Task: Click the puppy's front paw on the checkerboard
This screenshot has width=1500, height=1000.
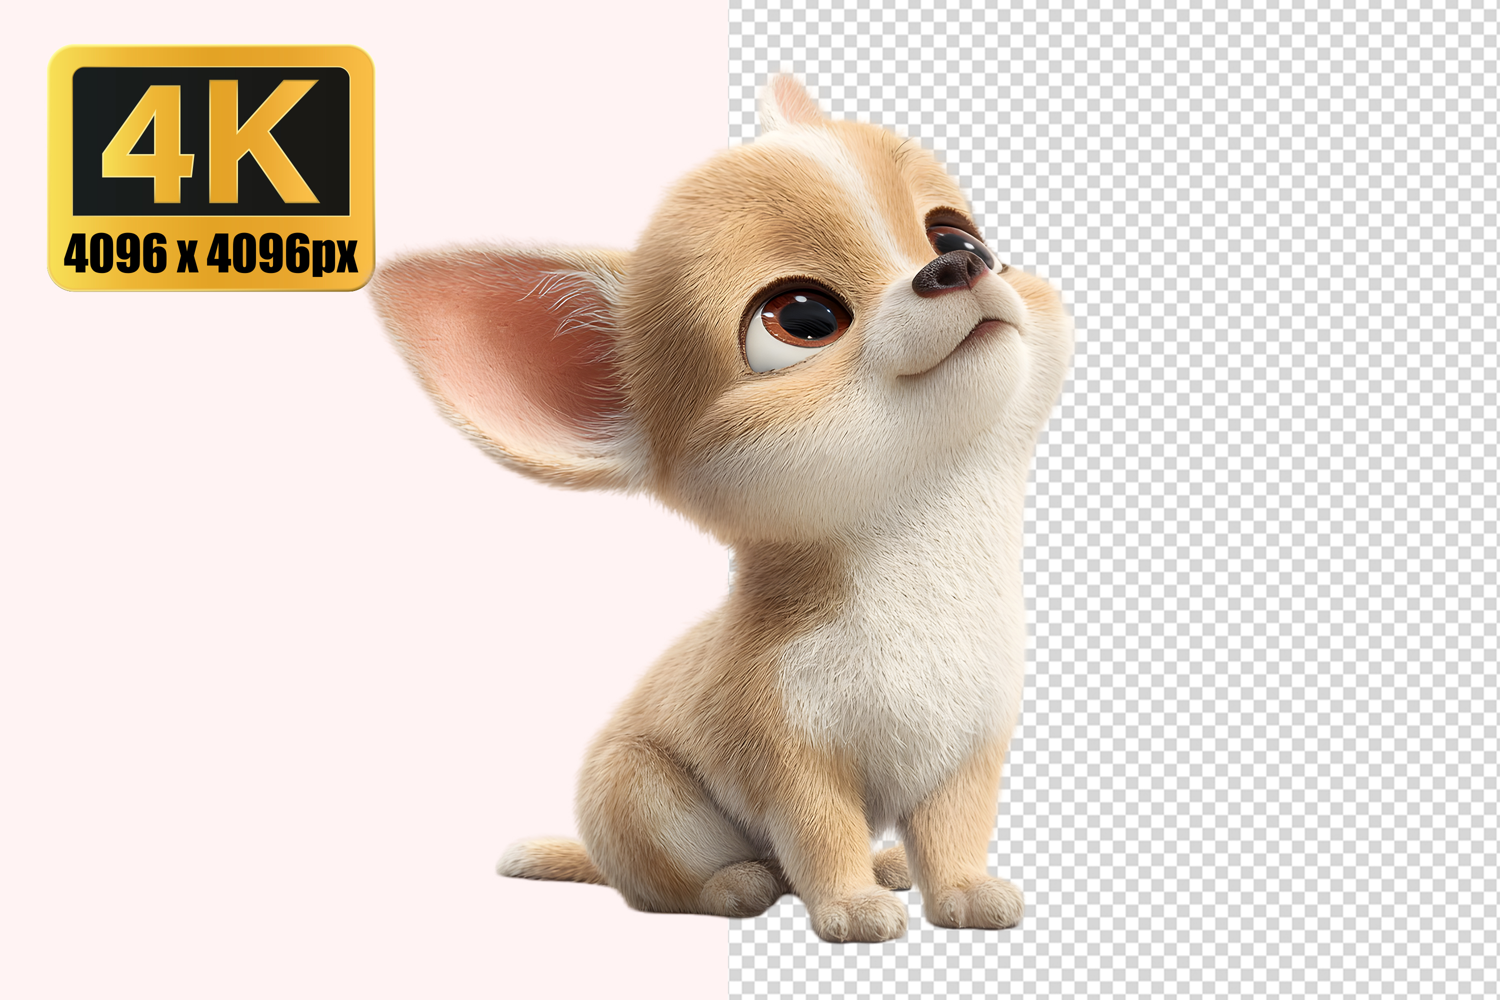Action: click(975, 903)
